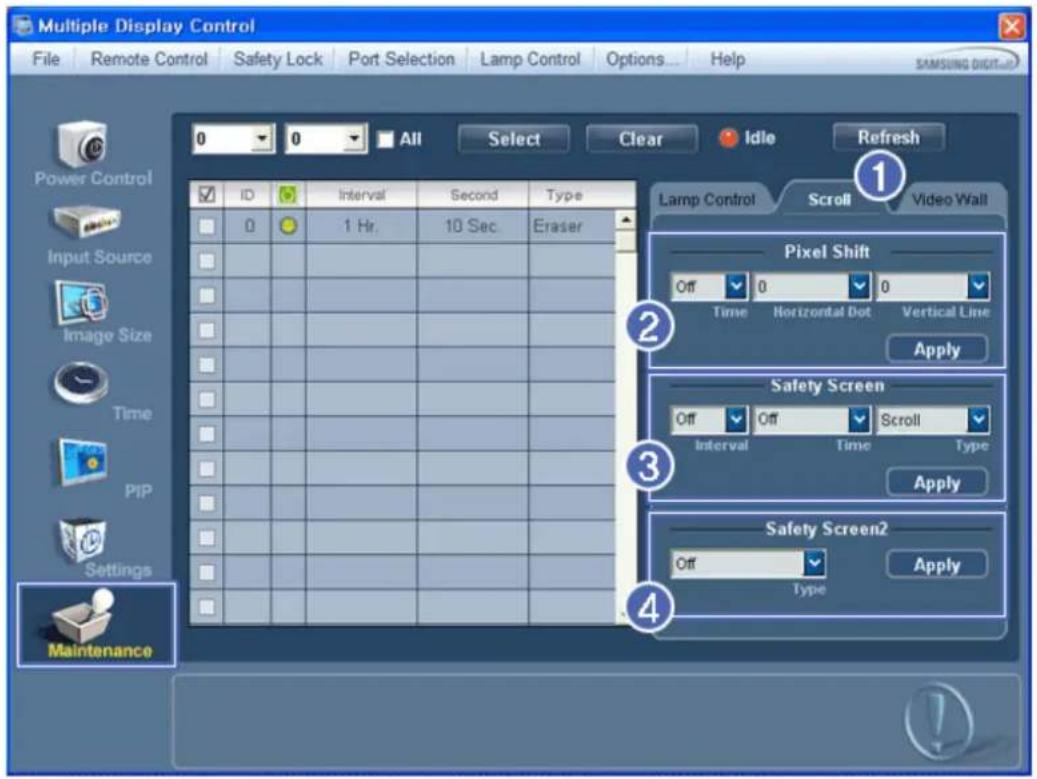Image resolution: width=1037 pixels, height=779 pixels.
Task: Check the last checkbox in the display list
Action: [206, 606]
